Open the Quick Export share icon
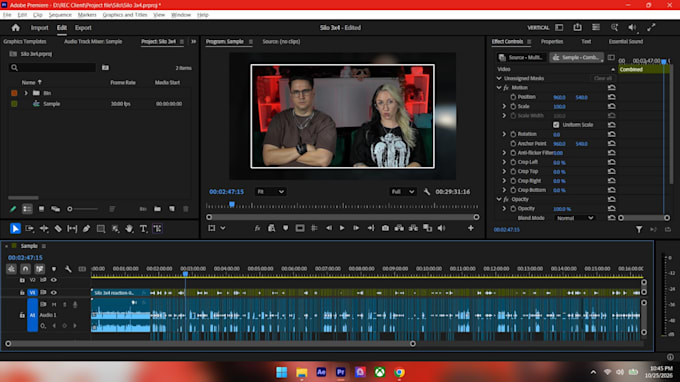680x382 pixels. click(577, 27)
